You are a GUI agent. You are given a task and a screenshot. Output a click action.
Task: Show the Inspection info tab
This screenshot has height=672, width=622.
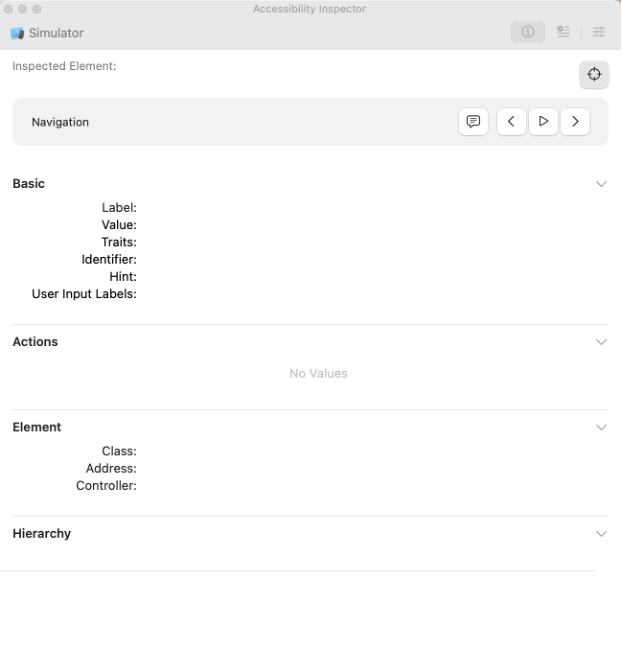528,32
